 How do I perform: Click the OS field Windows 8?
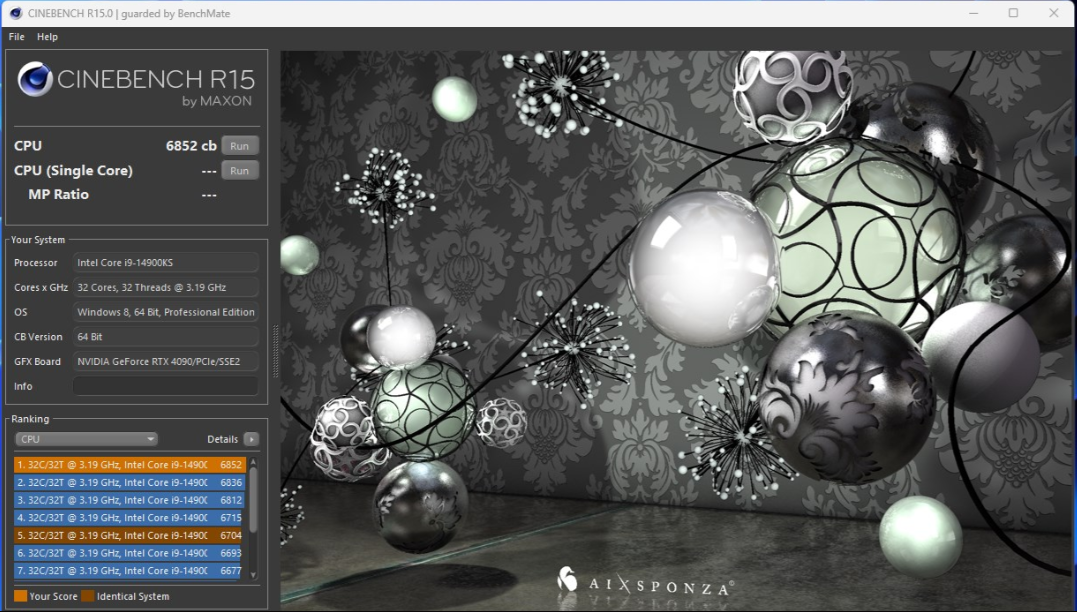166,312
